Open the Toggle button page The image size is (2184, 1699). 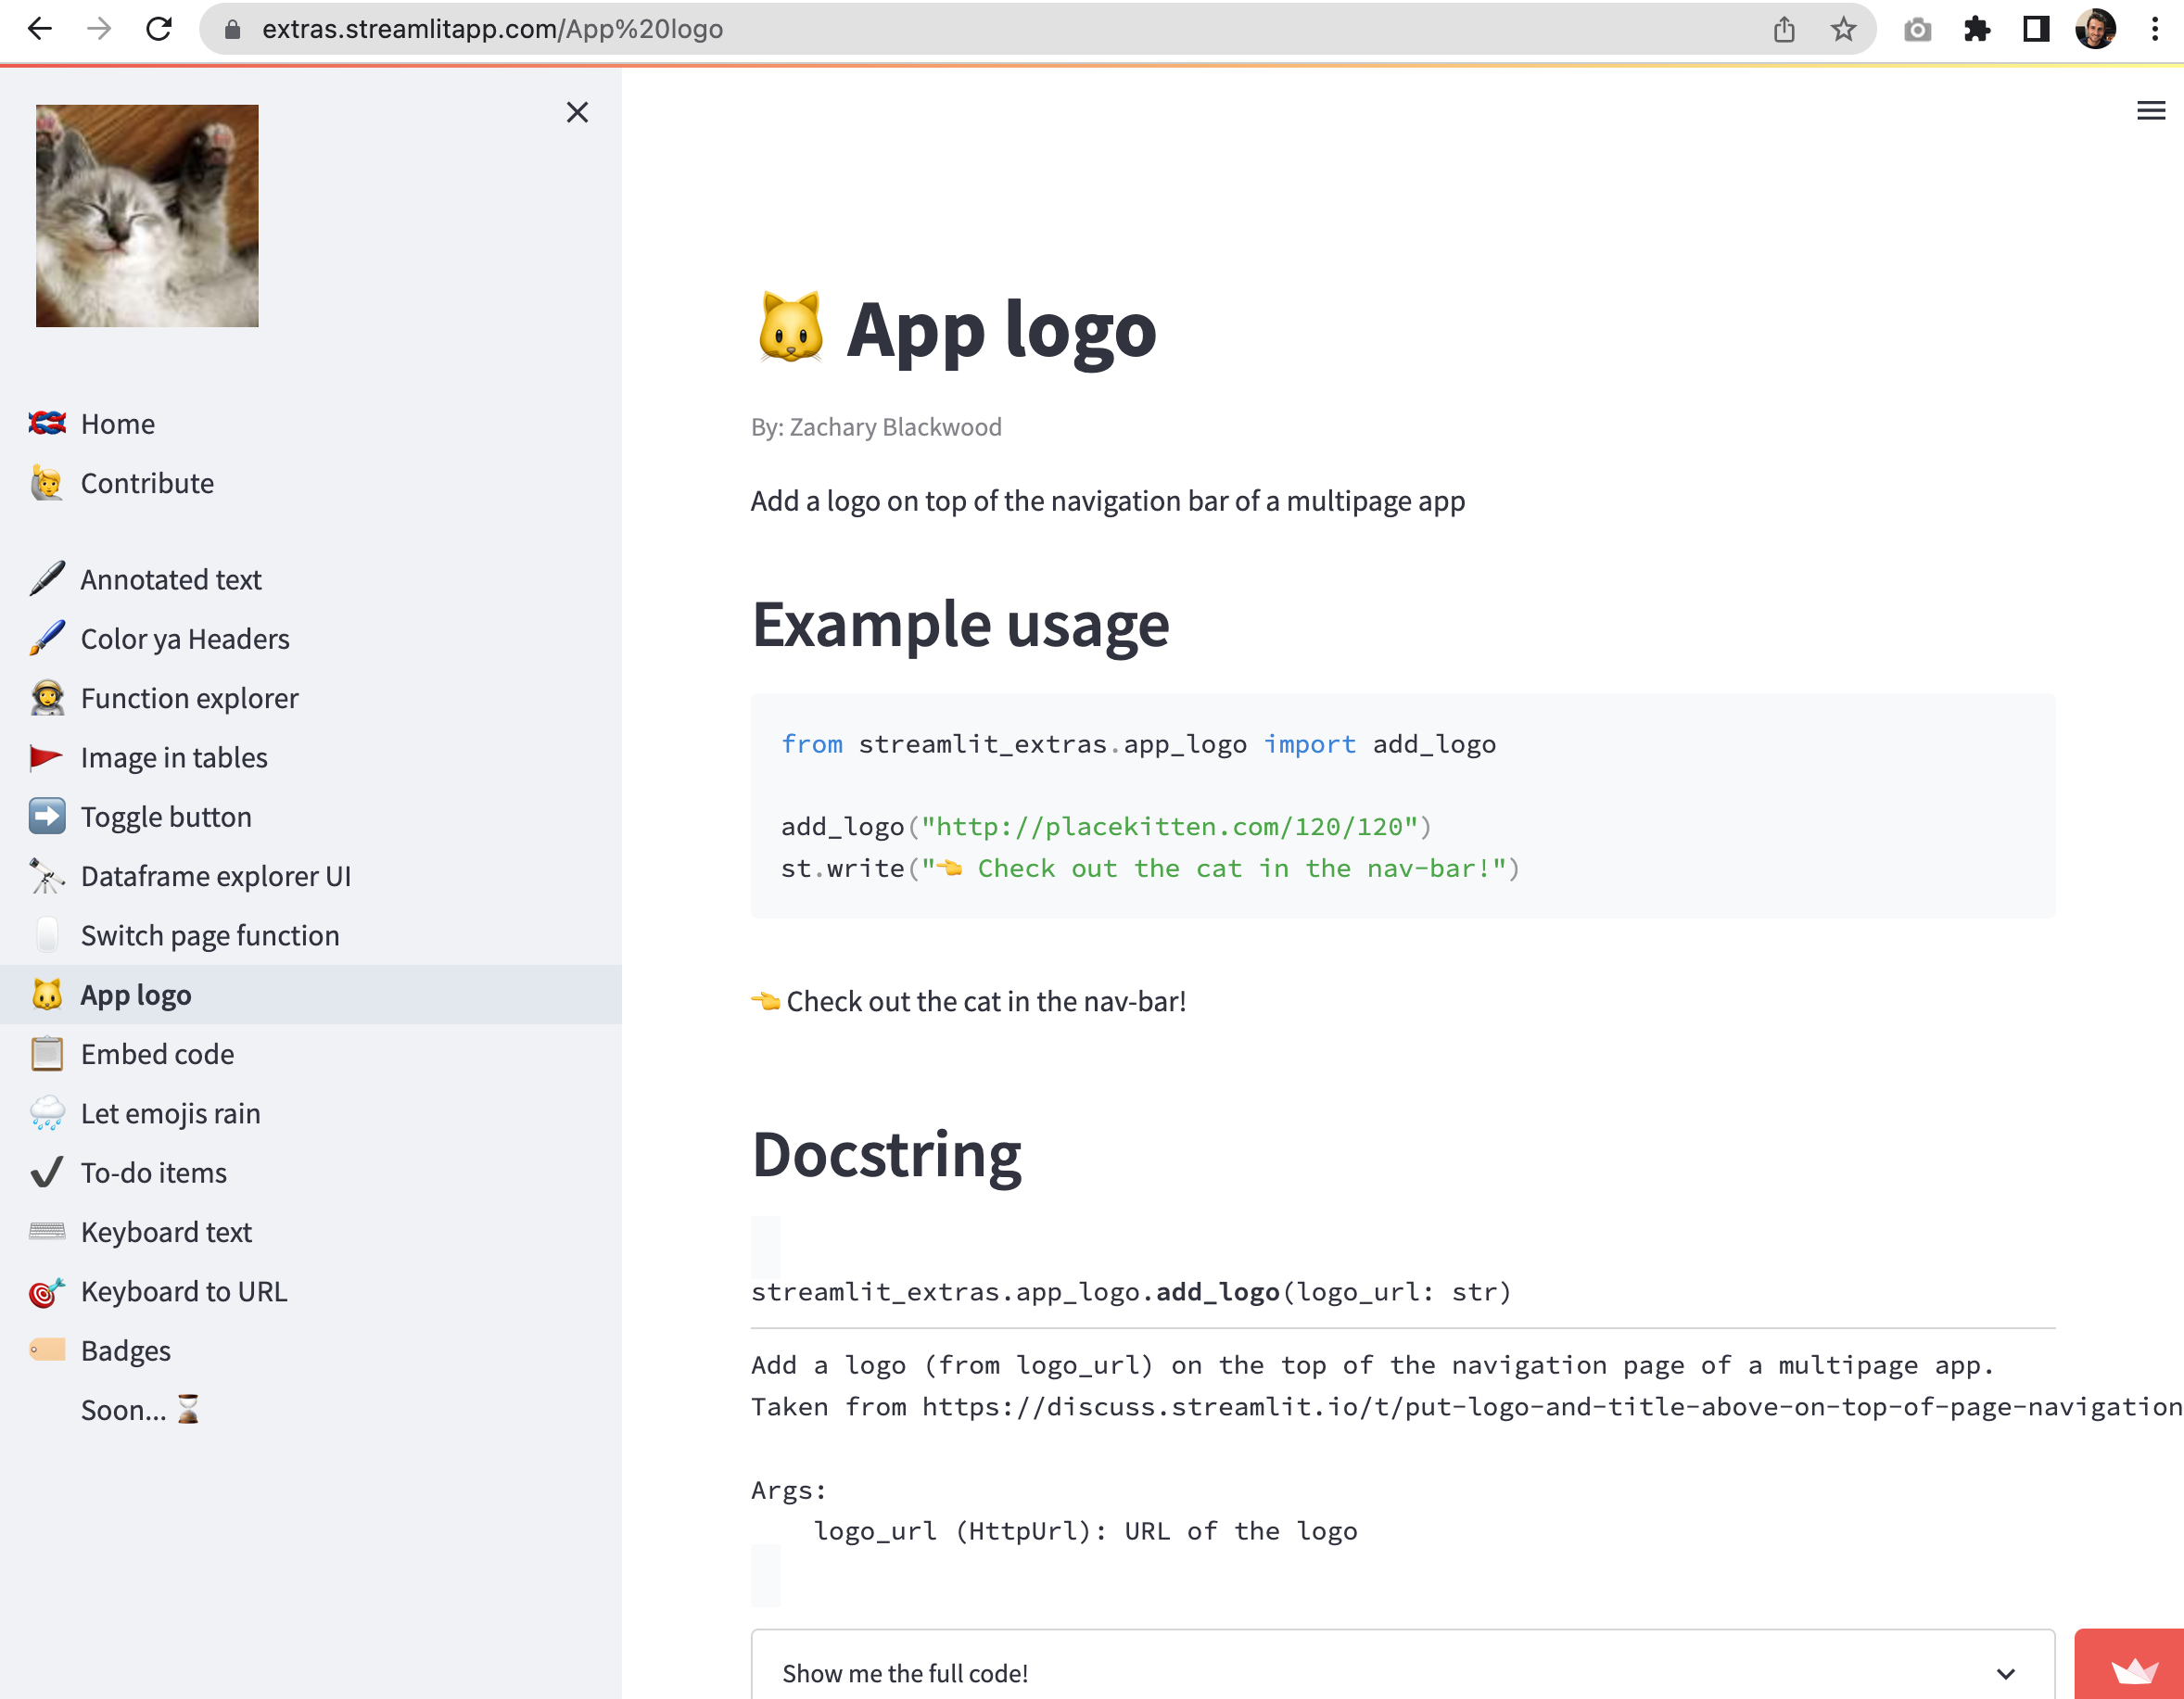pyautogui.click(x=166, y=817)
